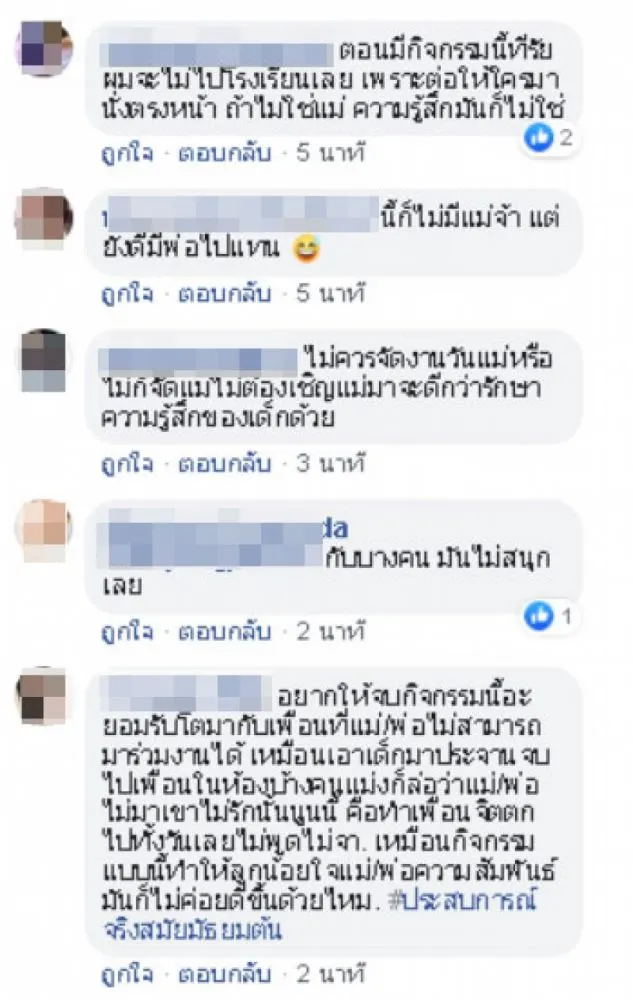Click the like reaction icon showing 1

pyautogui.click(x=539, y=616)
